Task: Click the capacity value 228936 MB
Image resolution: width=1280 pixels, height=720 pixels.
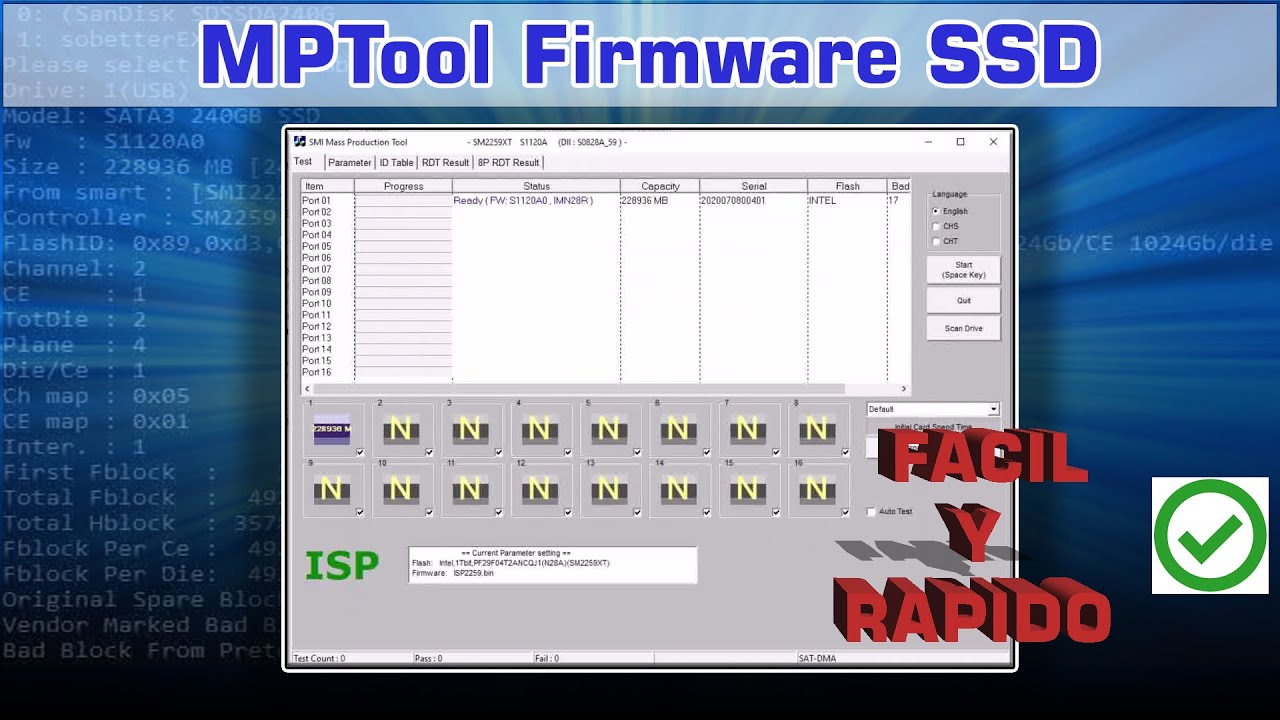Action: [x=645, y=201]
